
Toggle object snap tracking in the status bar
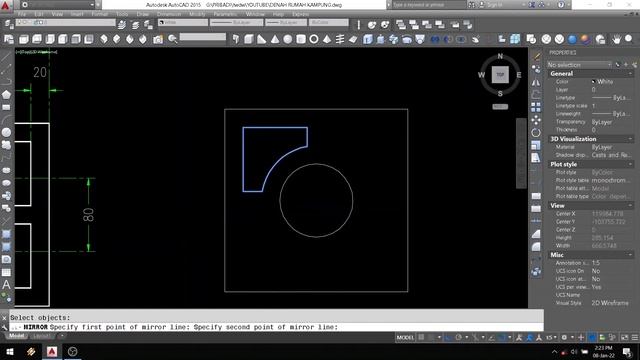tap(492, 337)
